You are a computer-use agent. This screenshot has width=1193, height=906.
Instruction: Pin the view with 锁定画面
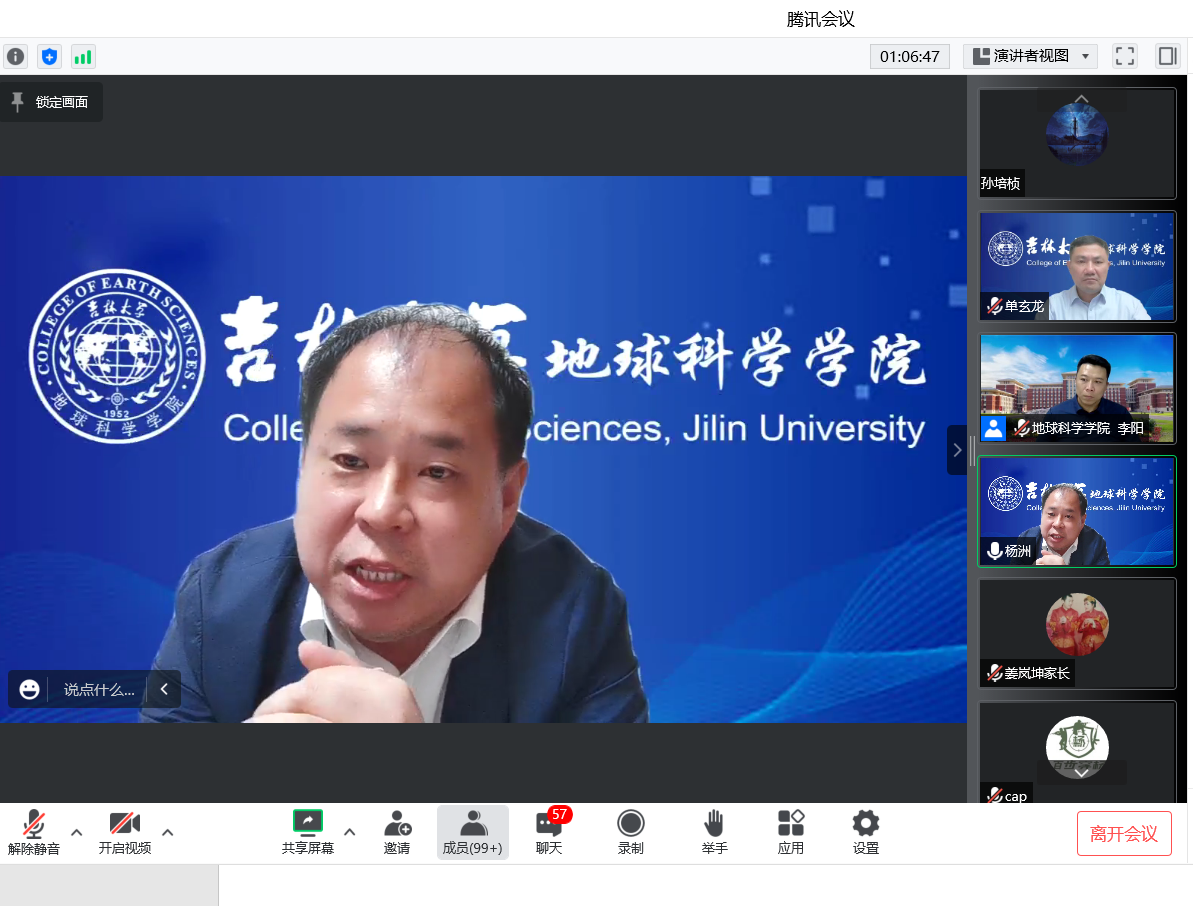[50, 102]
